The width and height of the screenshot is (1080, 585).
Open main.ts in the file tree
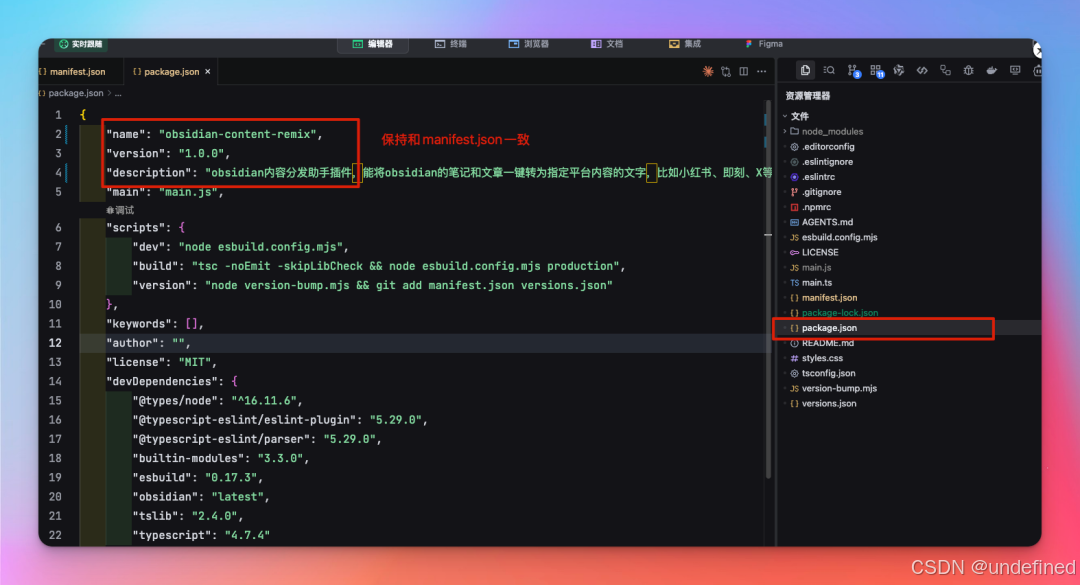coord(816,283)
